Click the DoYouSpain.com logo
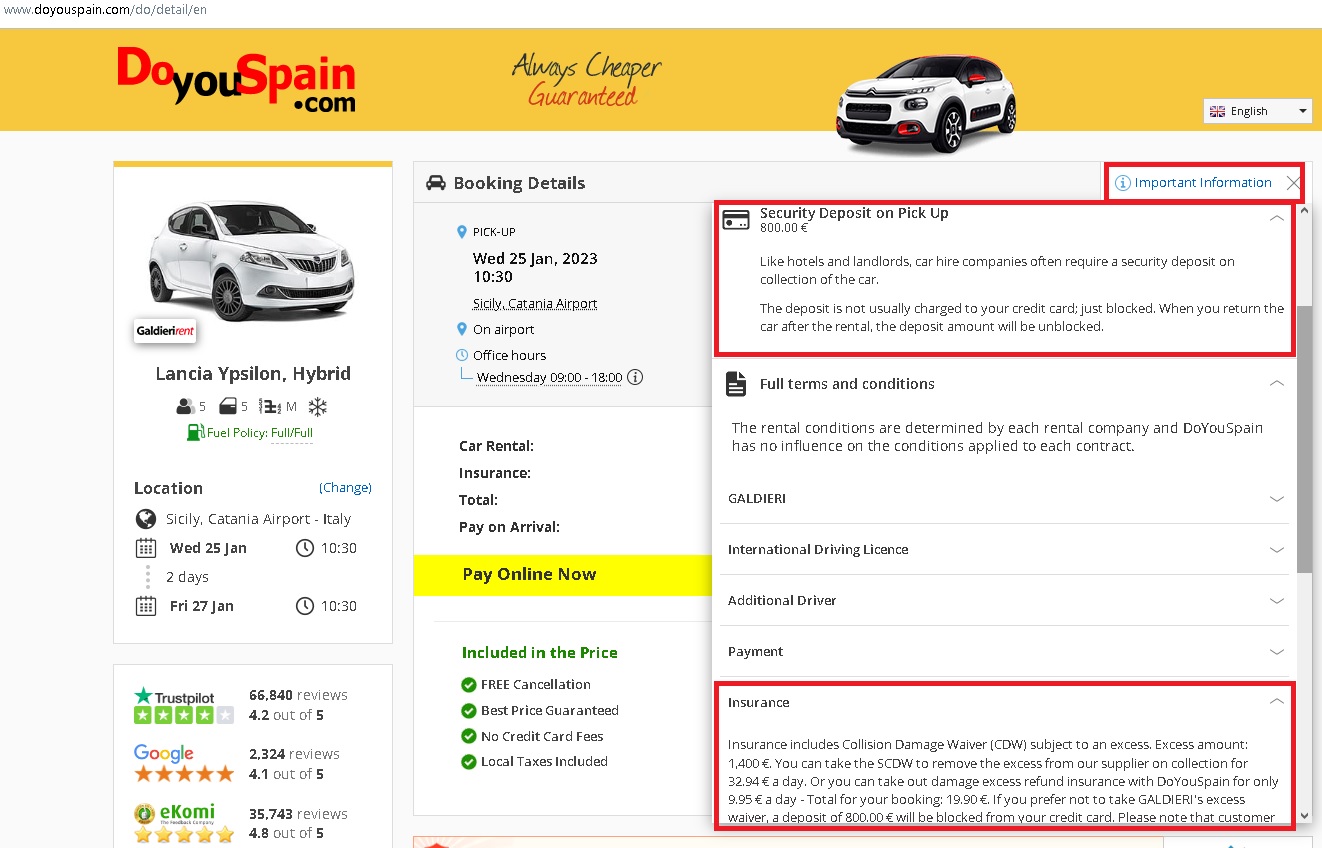The height and width of the screenshot is (848, 1322). click(x=236, y=78)
